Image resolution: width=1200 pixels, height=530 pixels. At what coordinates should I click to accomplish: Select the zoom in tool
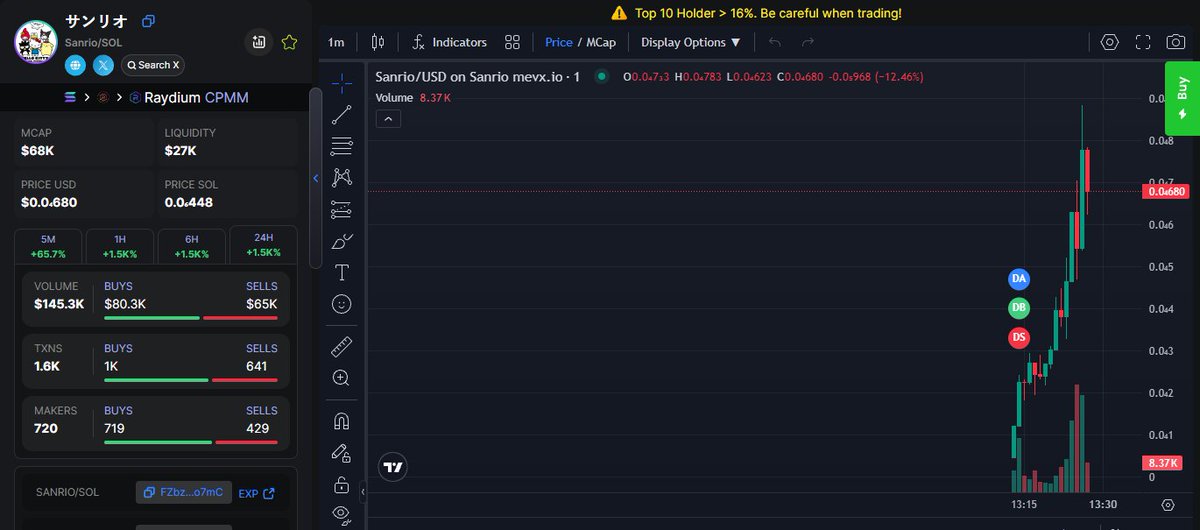[x=341, y=378]
